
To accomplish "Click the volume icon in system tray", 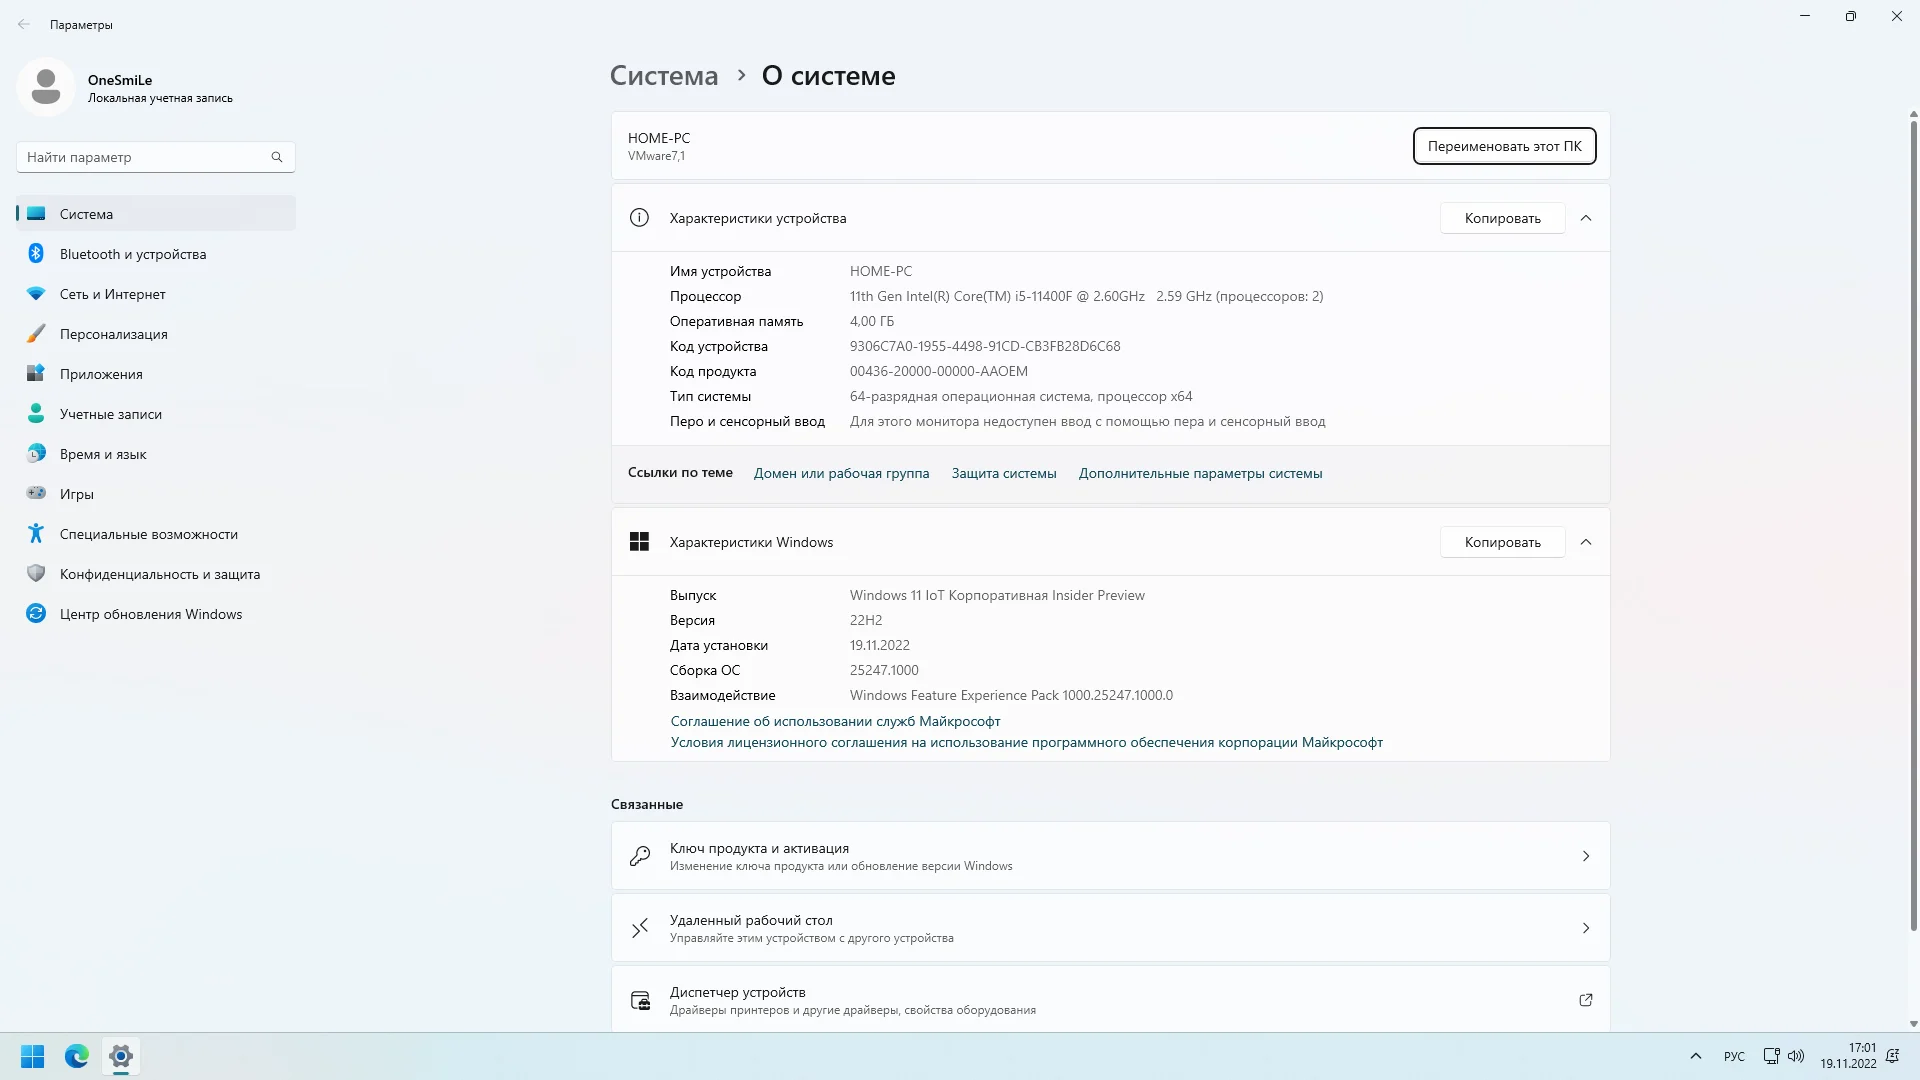I will (1796, 1056).
